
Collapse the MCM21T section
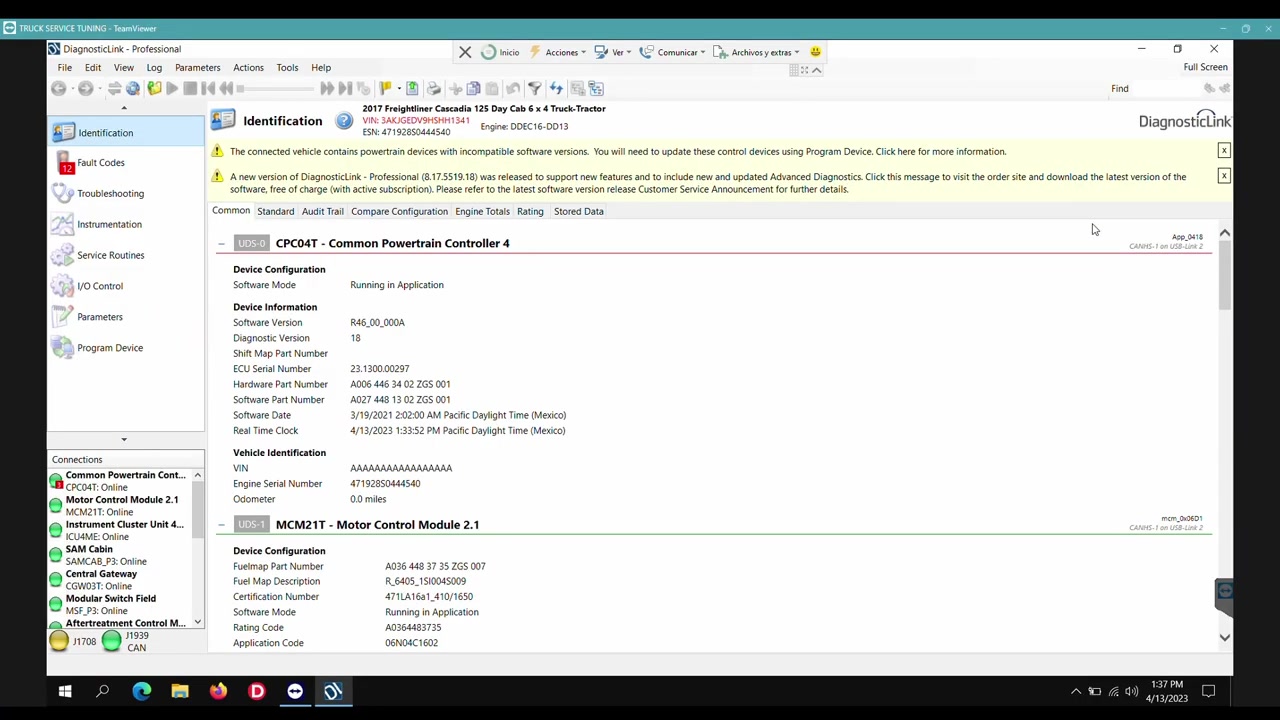click(221, 525)
